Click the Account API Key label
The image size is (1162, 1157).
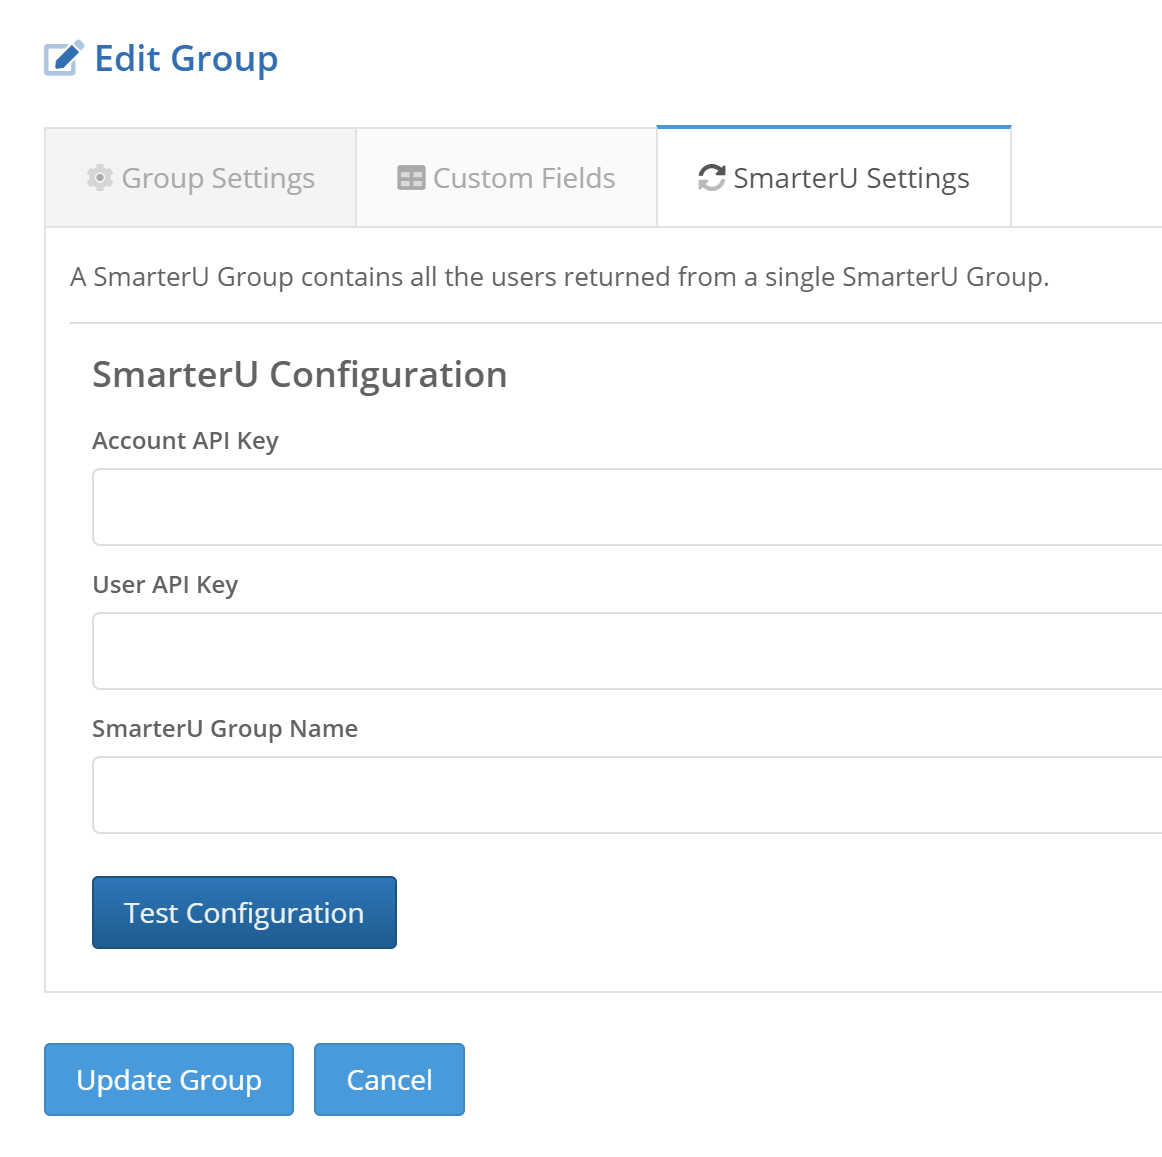[x=185, y=441]
